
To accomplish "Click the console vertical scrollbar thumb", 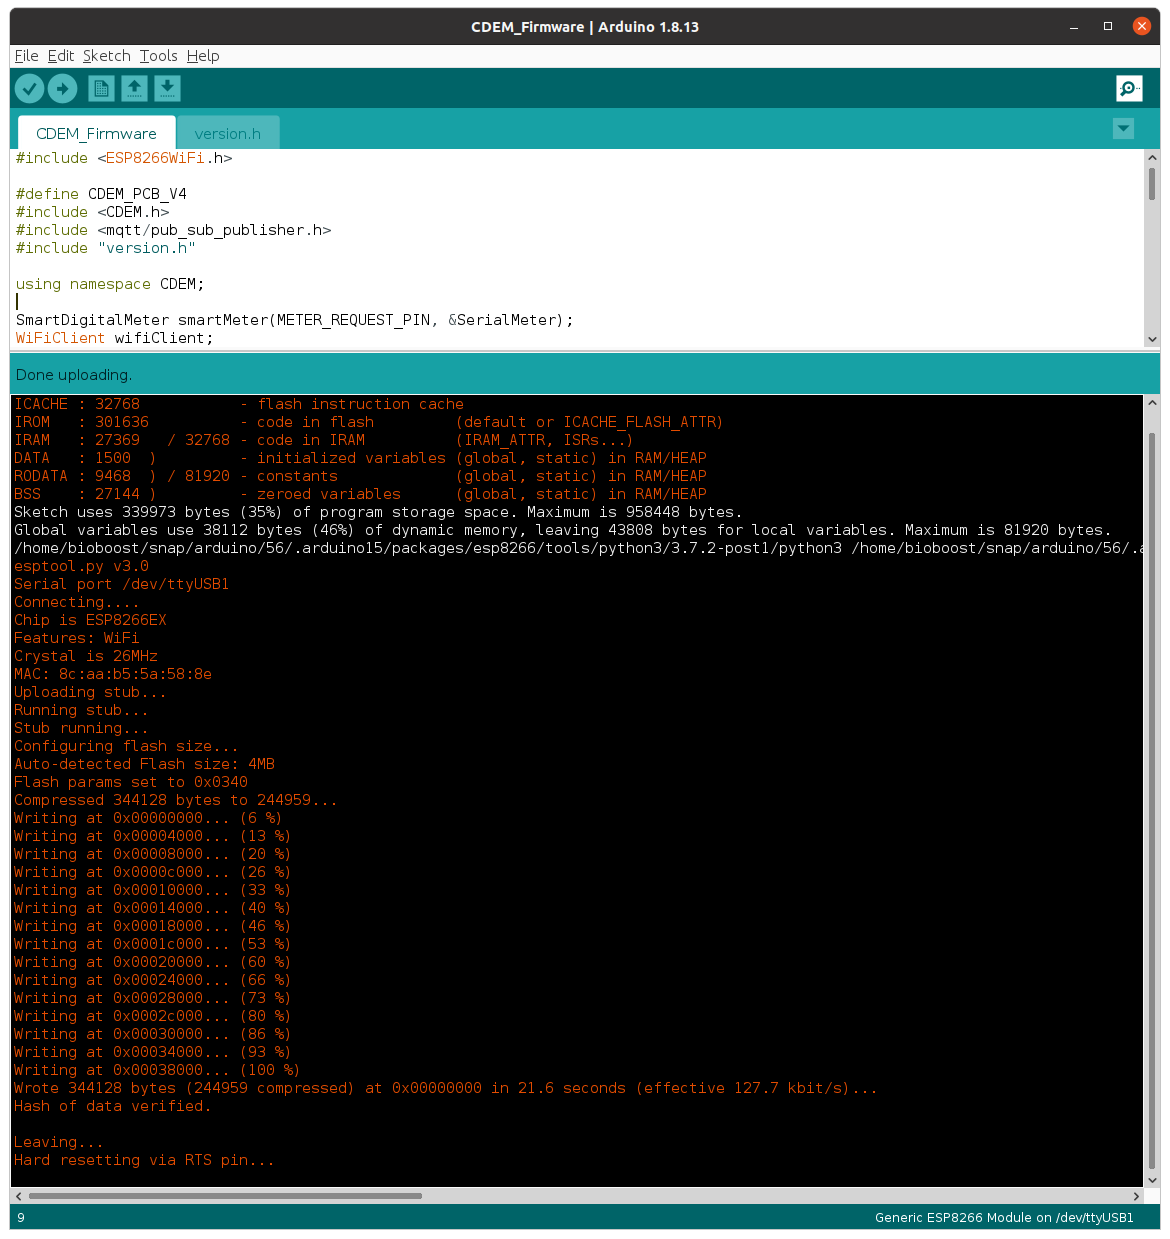I will (x=1151, y=800).
